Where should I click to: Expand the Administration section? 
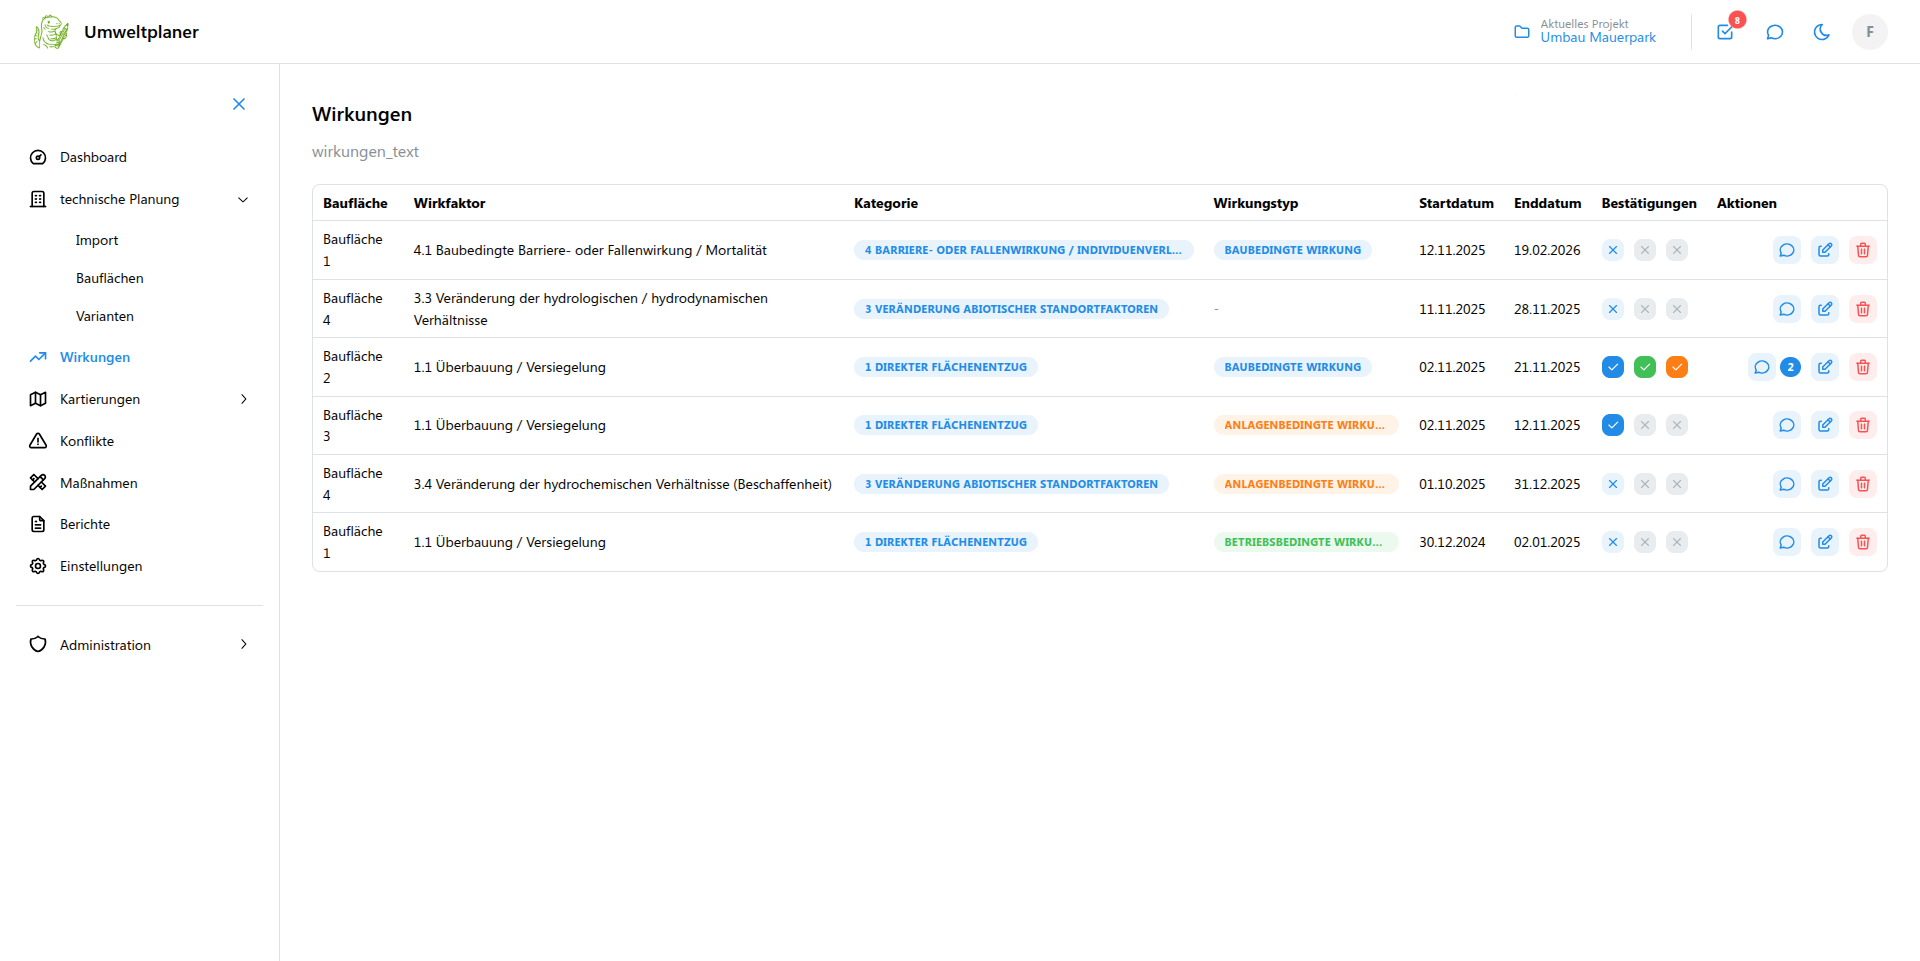(243, 645)
